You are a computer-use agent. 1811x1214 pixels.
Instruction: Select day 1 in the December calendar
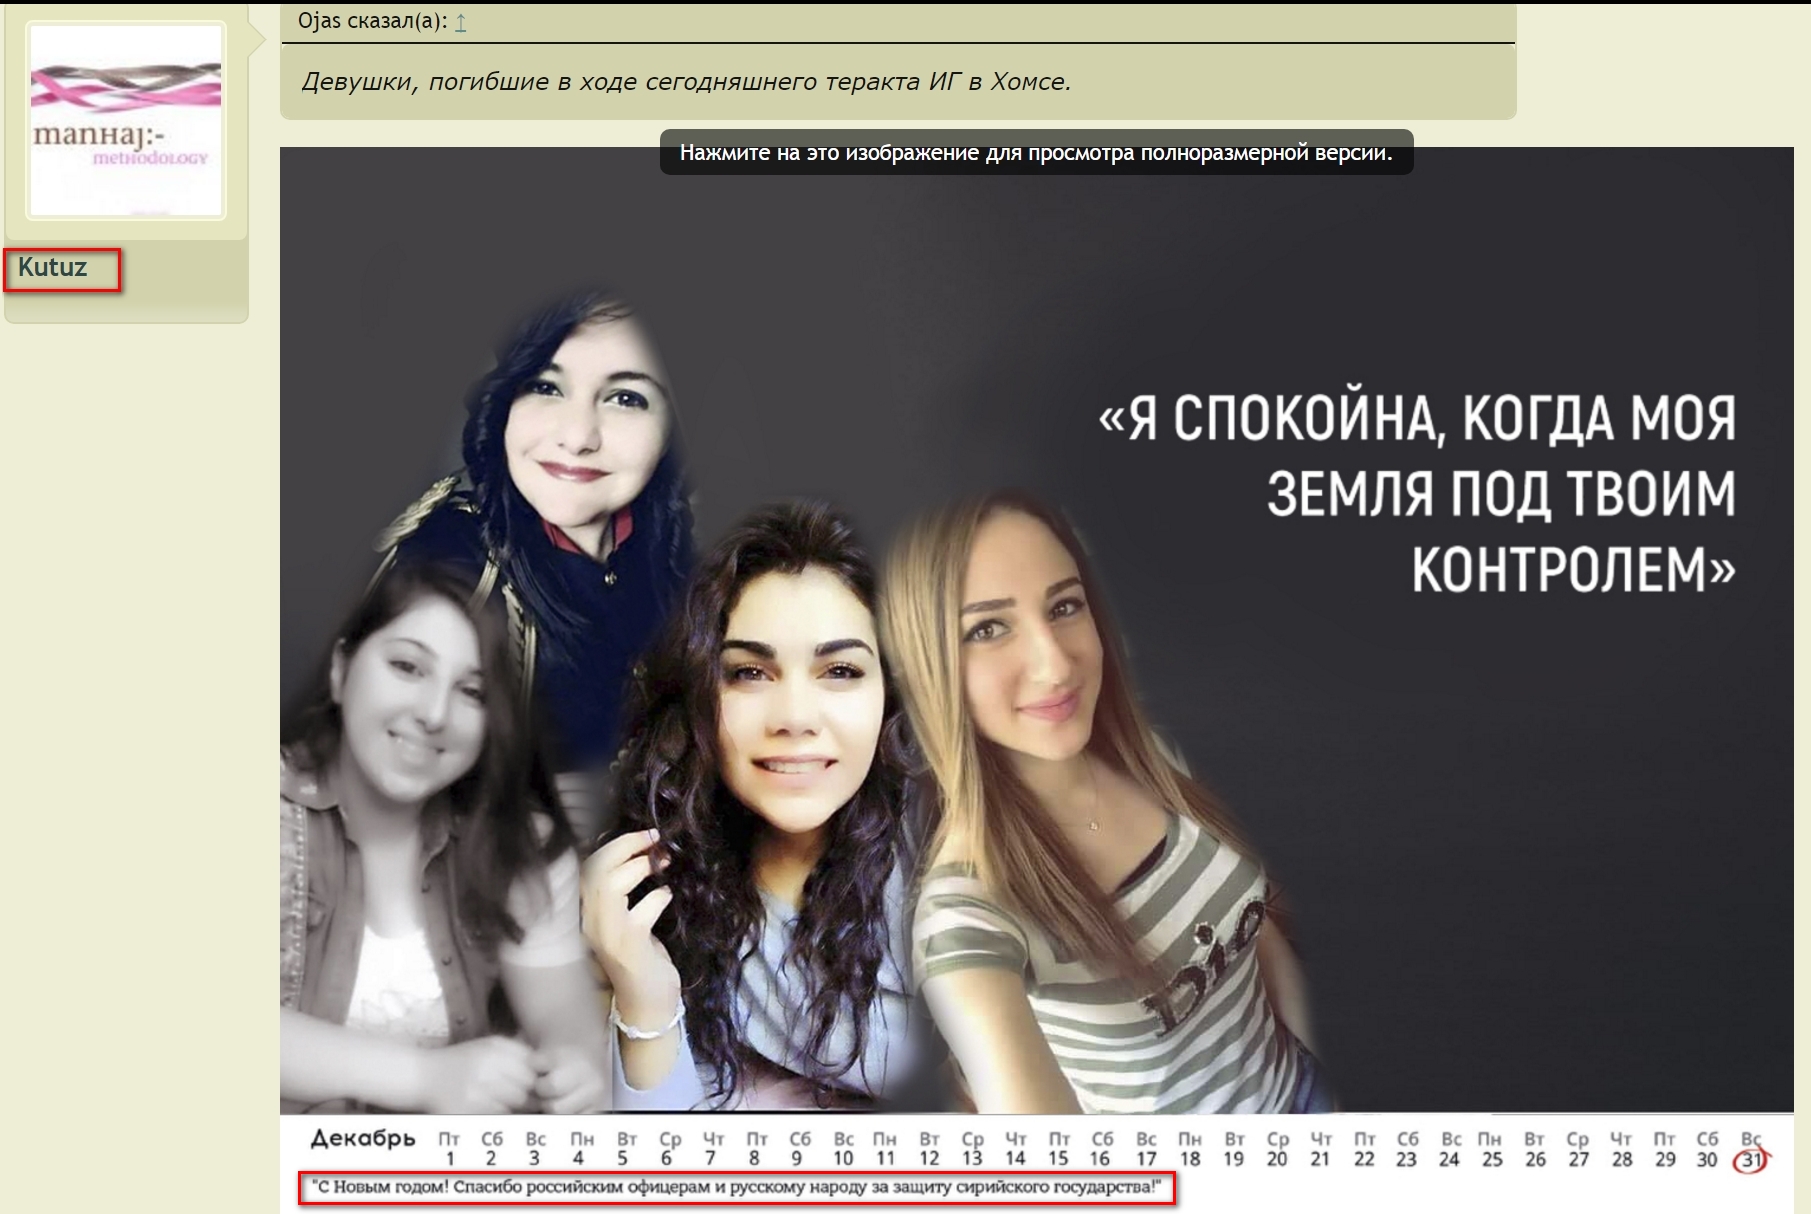click(450, 1159)
